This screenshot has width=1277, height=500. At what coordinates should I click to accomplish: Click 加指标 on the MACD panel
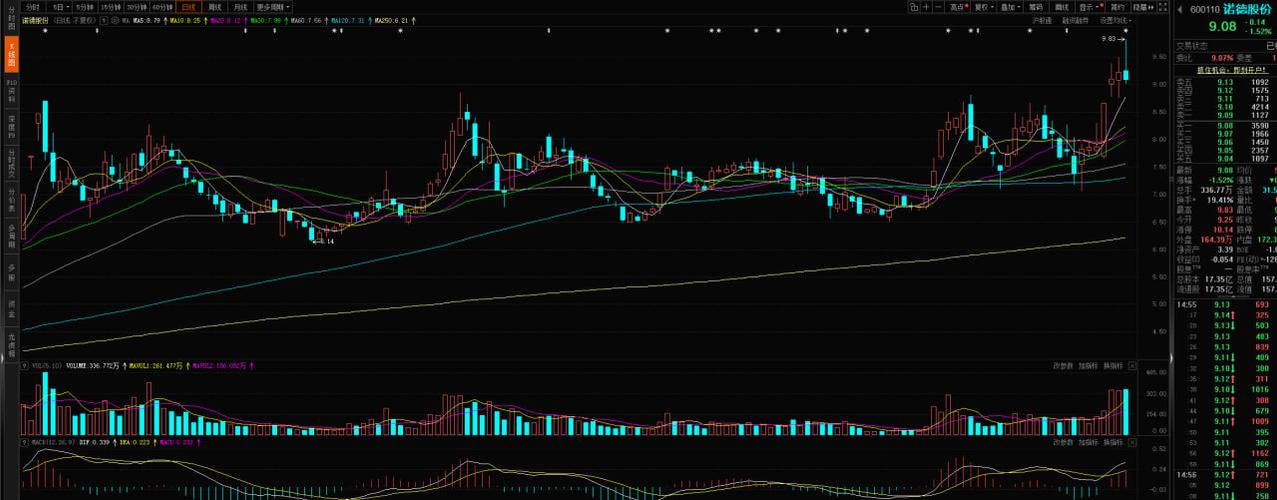click(x=1087, y=441)
